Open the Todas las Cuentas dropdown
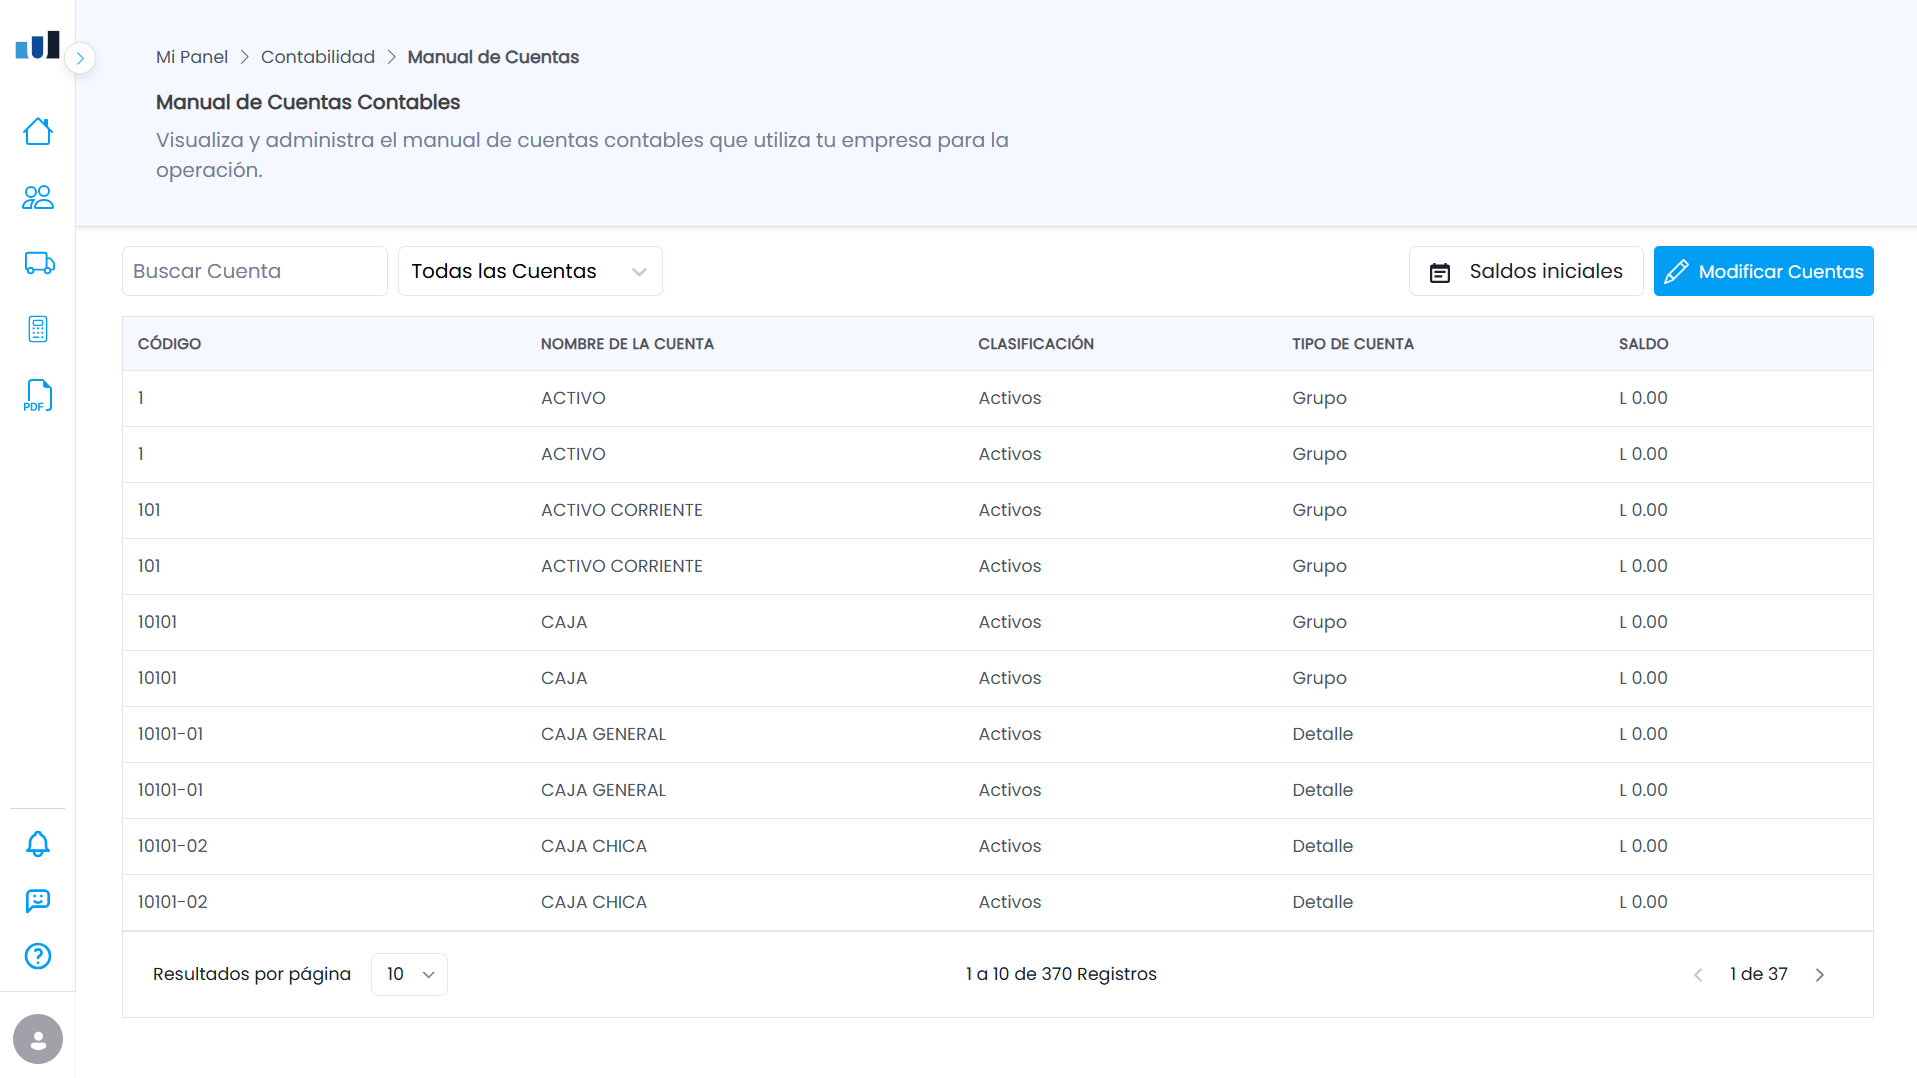 click(530, 271)
